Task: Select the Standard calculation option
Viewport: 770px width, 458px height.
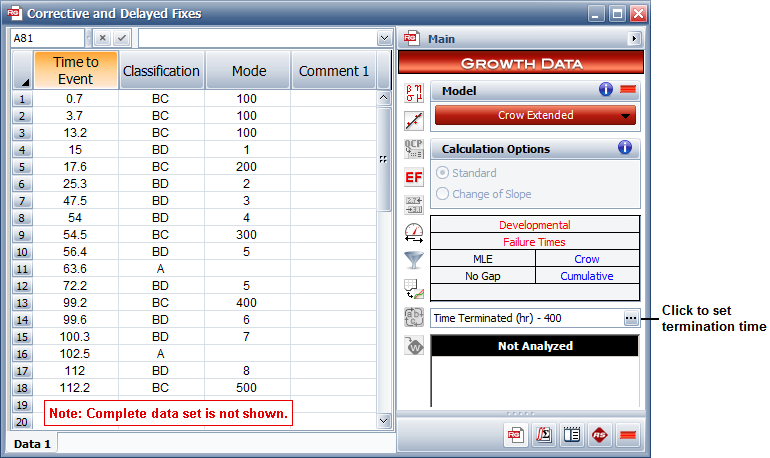Action: click(443, 173)
